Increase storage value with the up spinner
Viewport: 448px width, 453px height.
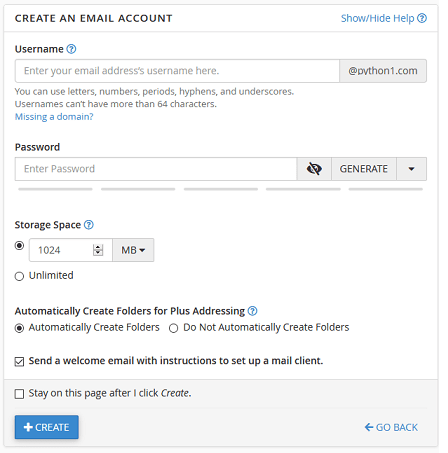coord(98,247)
